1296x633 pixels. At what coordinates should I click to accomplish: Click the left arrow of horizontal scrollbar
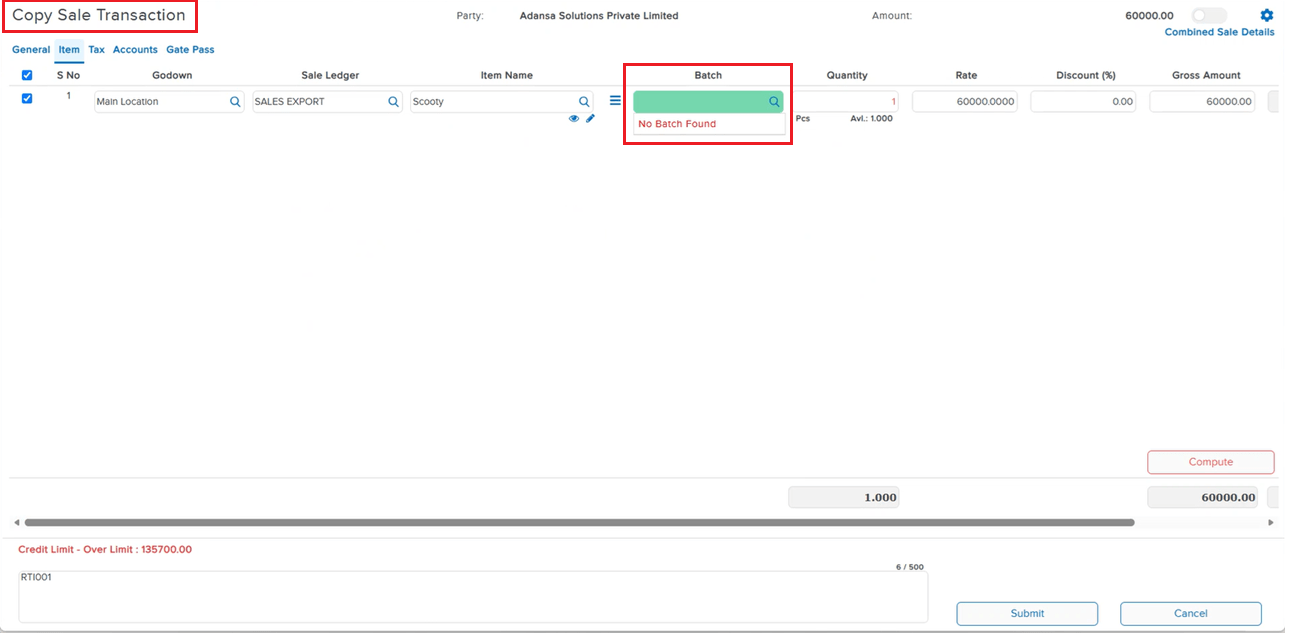16,522
